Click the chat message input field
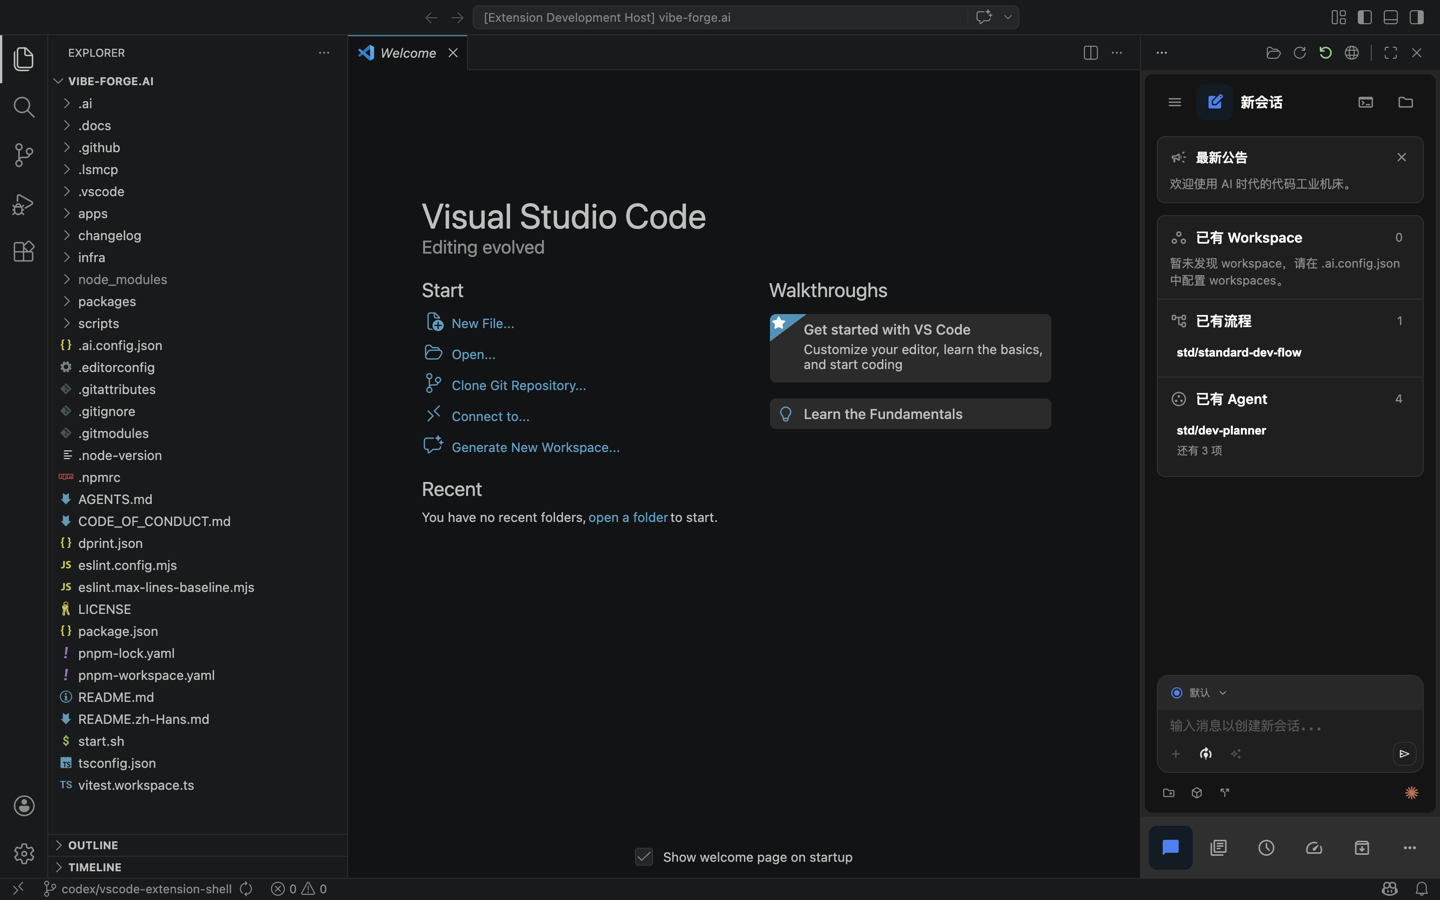The width and height of the screenshot is (1440, 900). [1290, 726]
